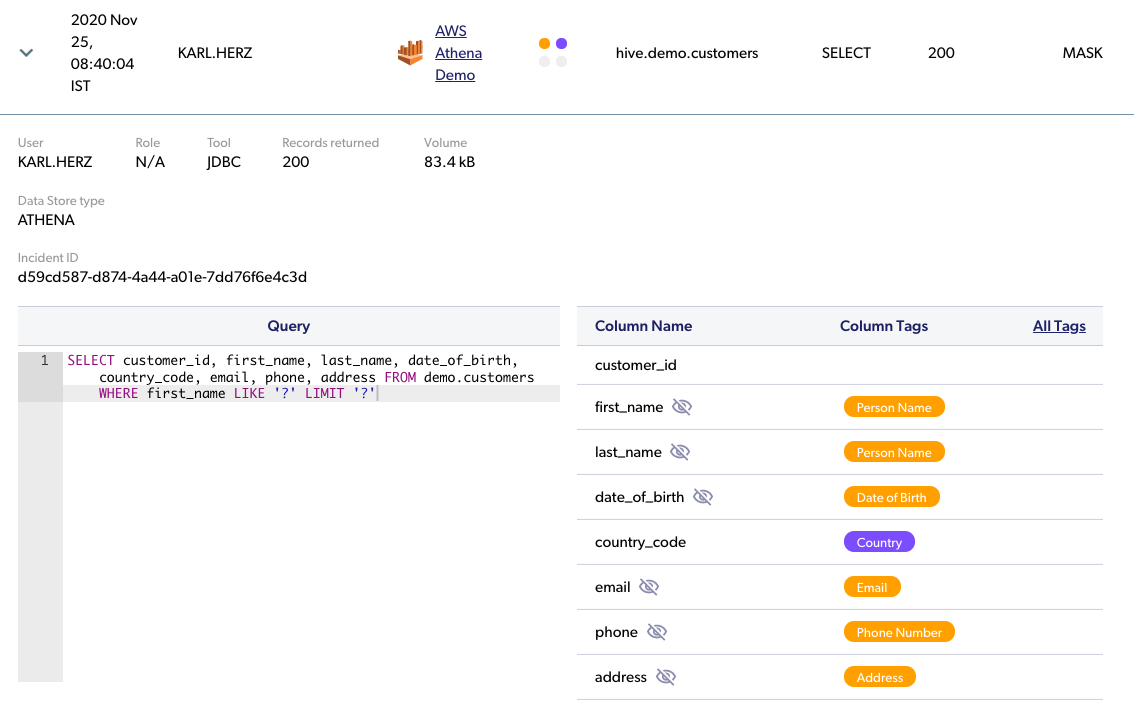The image size is (1138, 709).
Task: Click the Column Name header
Action: coord(643,326)
